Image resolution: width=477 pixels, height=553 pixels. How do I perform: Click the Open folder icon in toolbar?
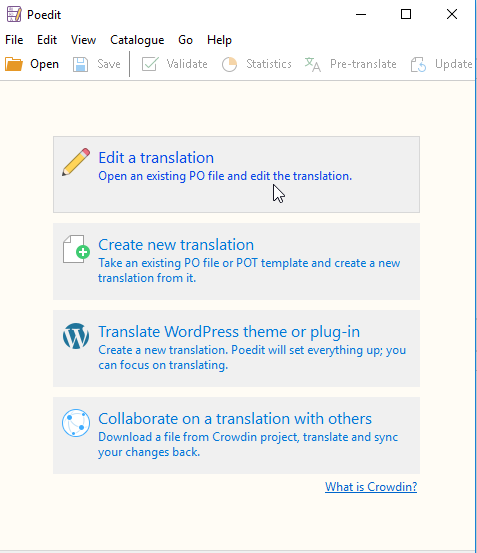[x=14, y=64]
